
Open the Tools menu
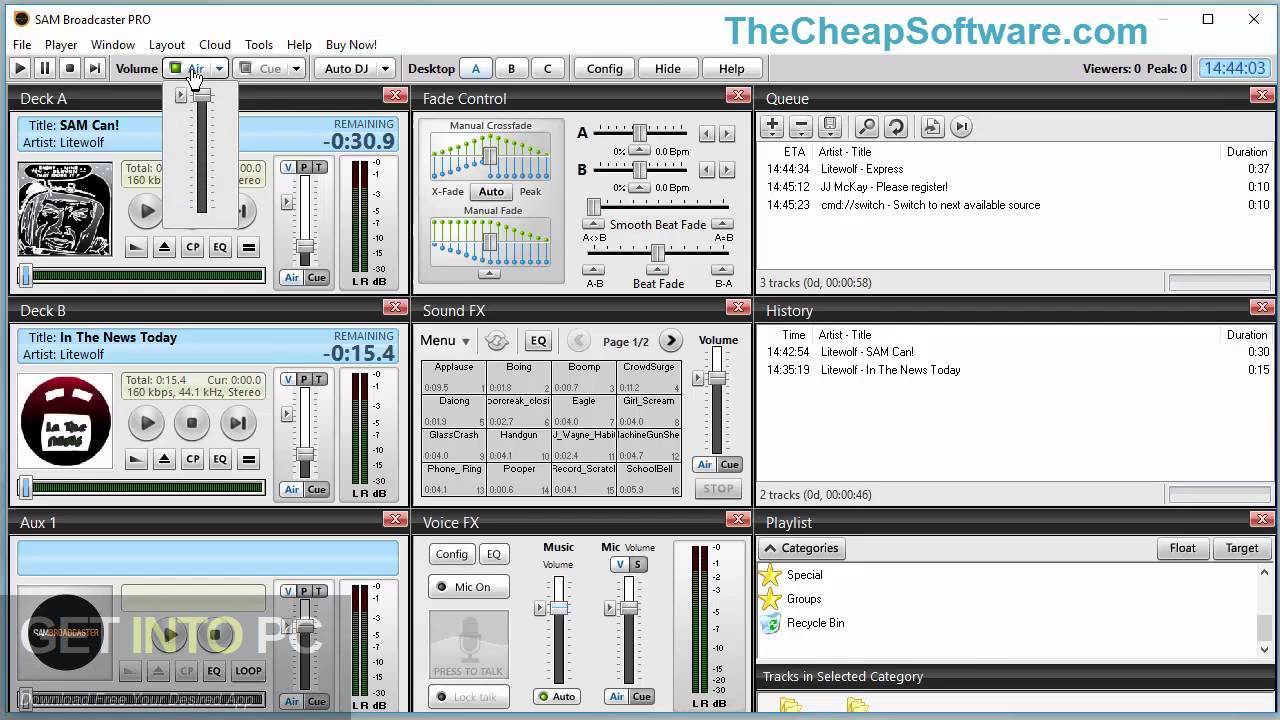click(x=259, y=45)
